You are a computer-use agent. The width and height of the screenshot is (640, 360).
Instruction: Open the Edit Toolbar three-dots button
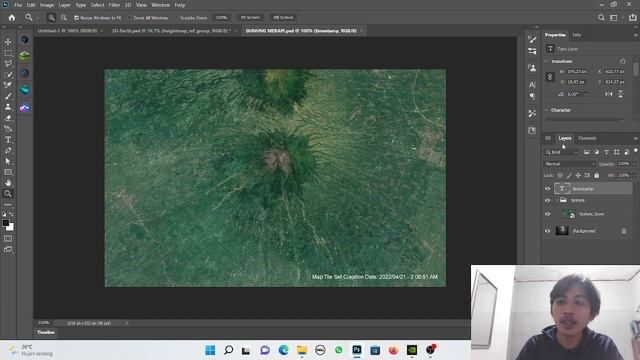(x=8, y=204)
